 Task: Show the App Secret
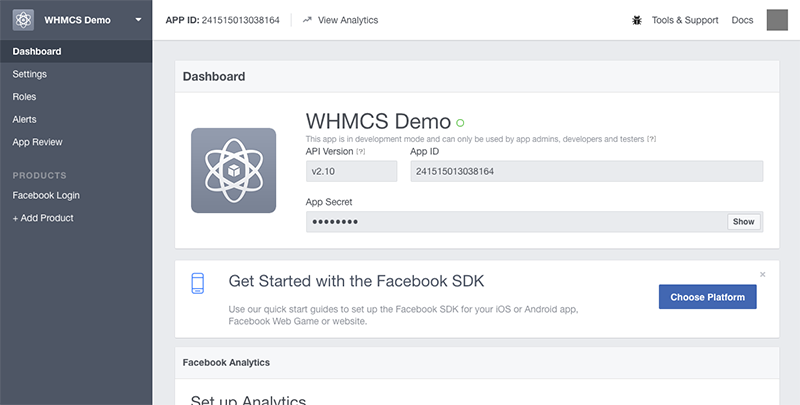743,222
